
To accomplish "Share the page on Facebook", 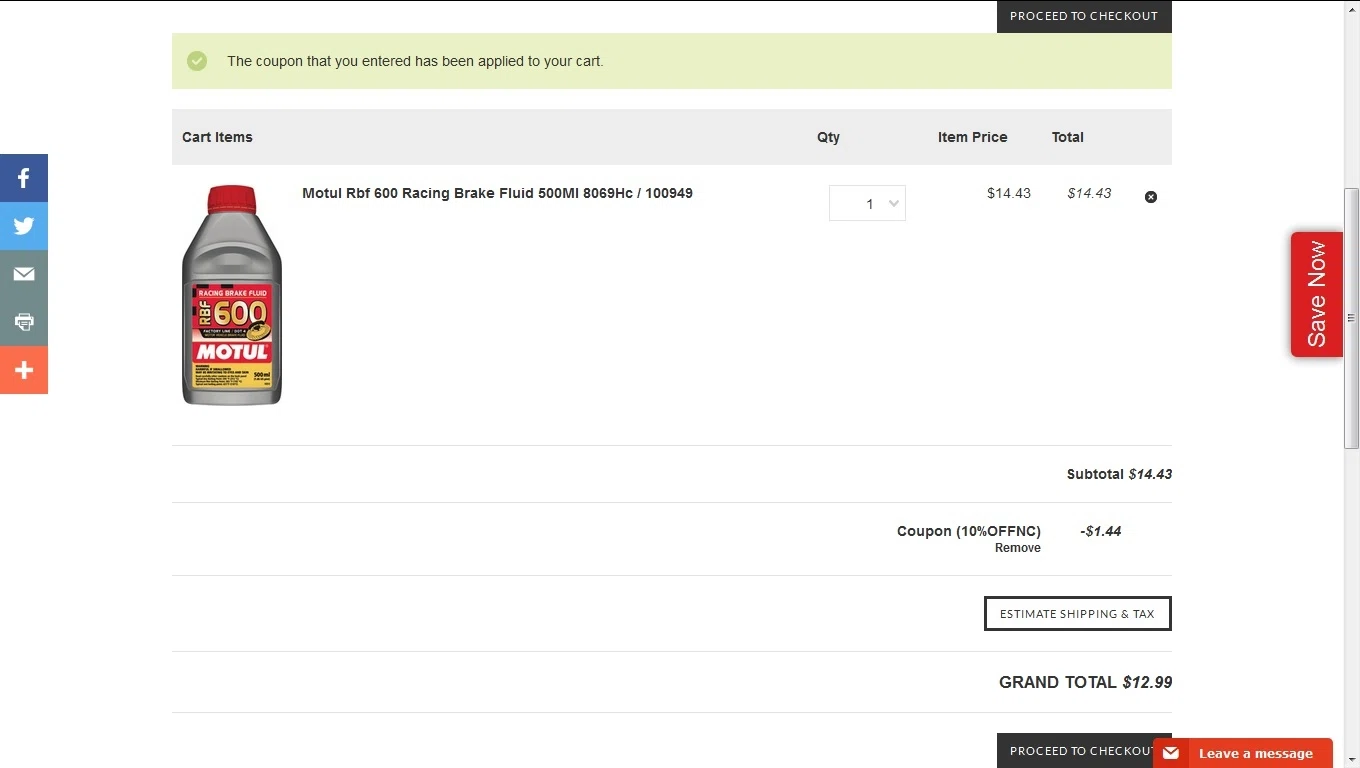I will (x=24, y=178).
